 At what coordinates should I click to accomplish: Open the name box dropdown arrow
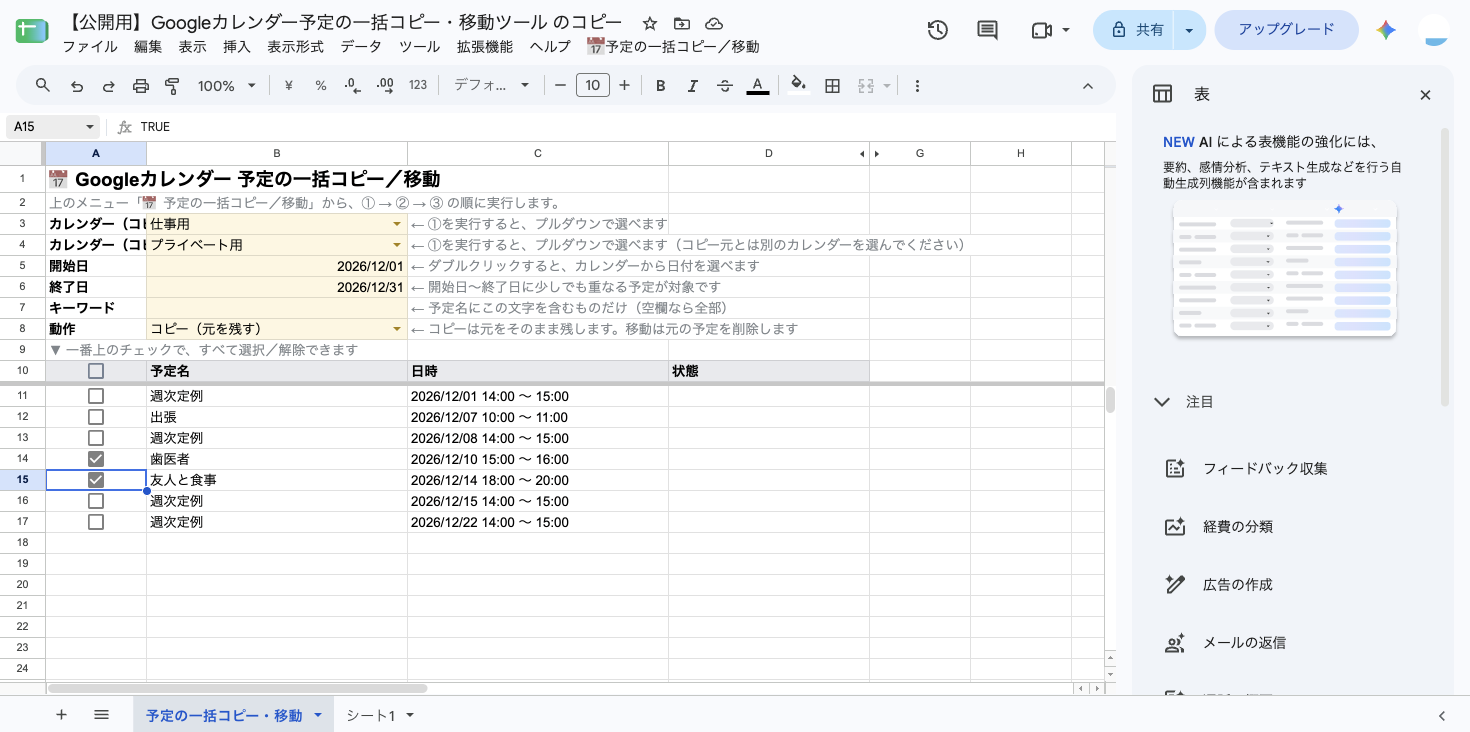[x=90, y=127]
